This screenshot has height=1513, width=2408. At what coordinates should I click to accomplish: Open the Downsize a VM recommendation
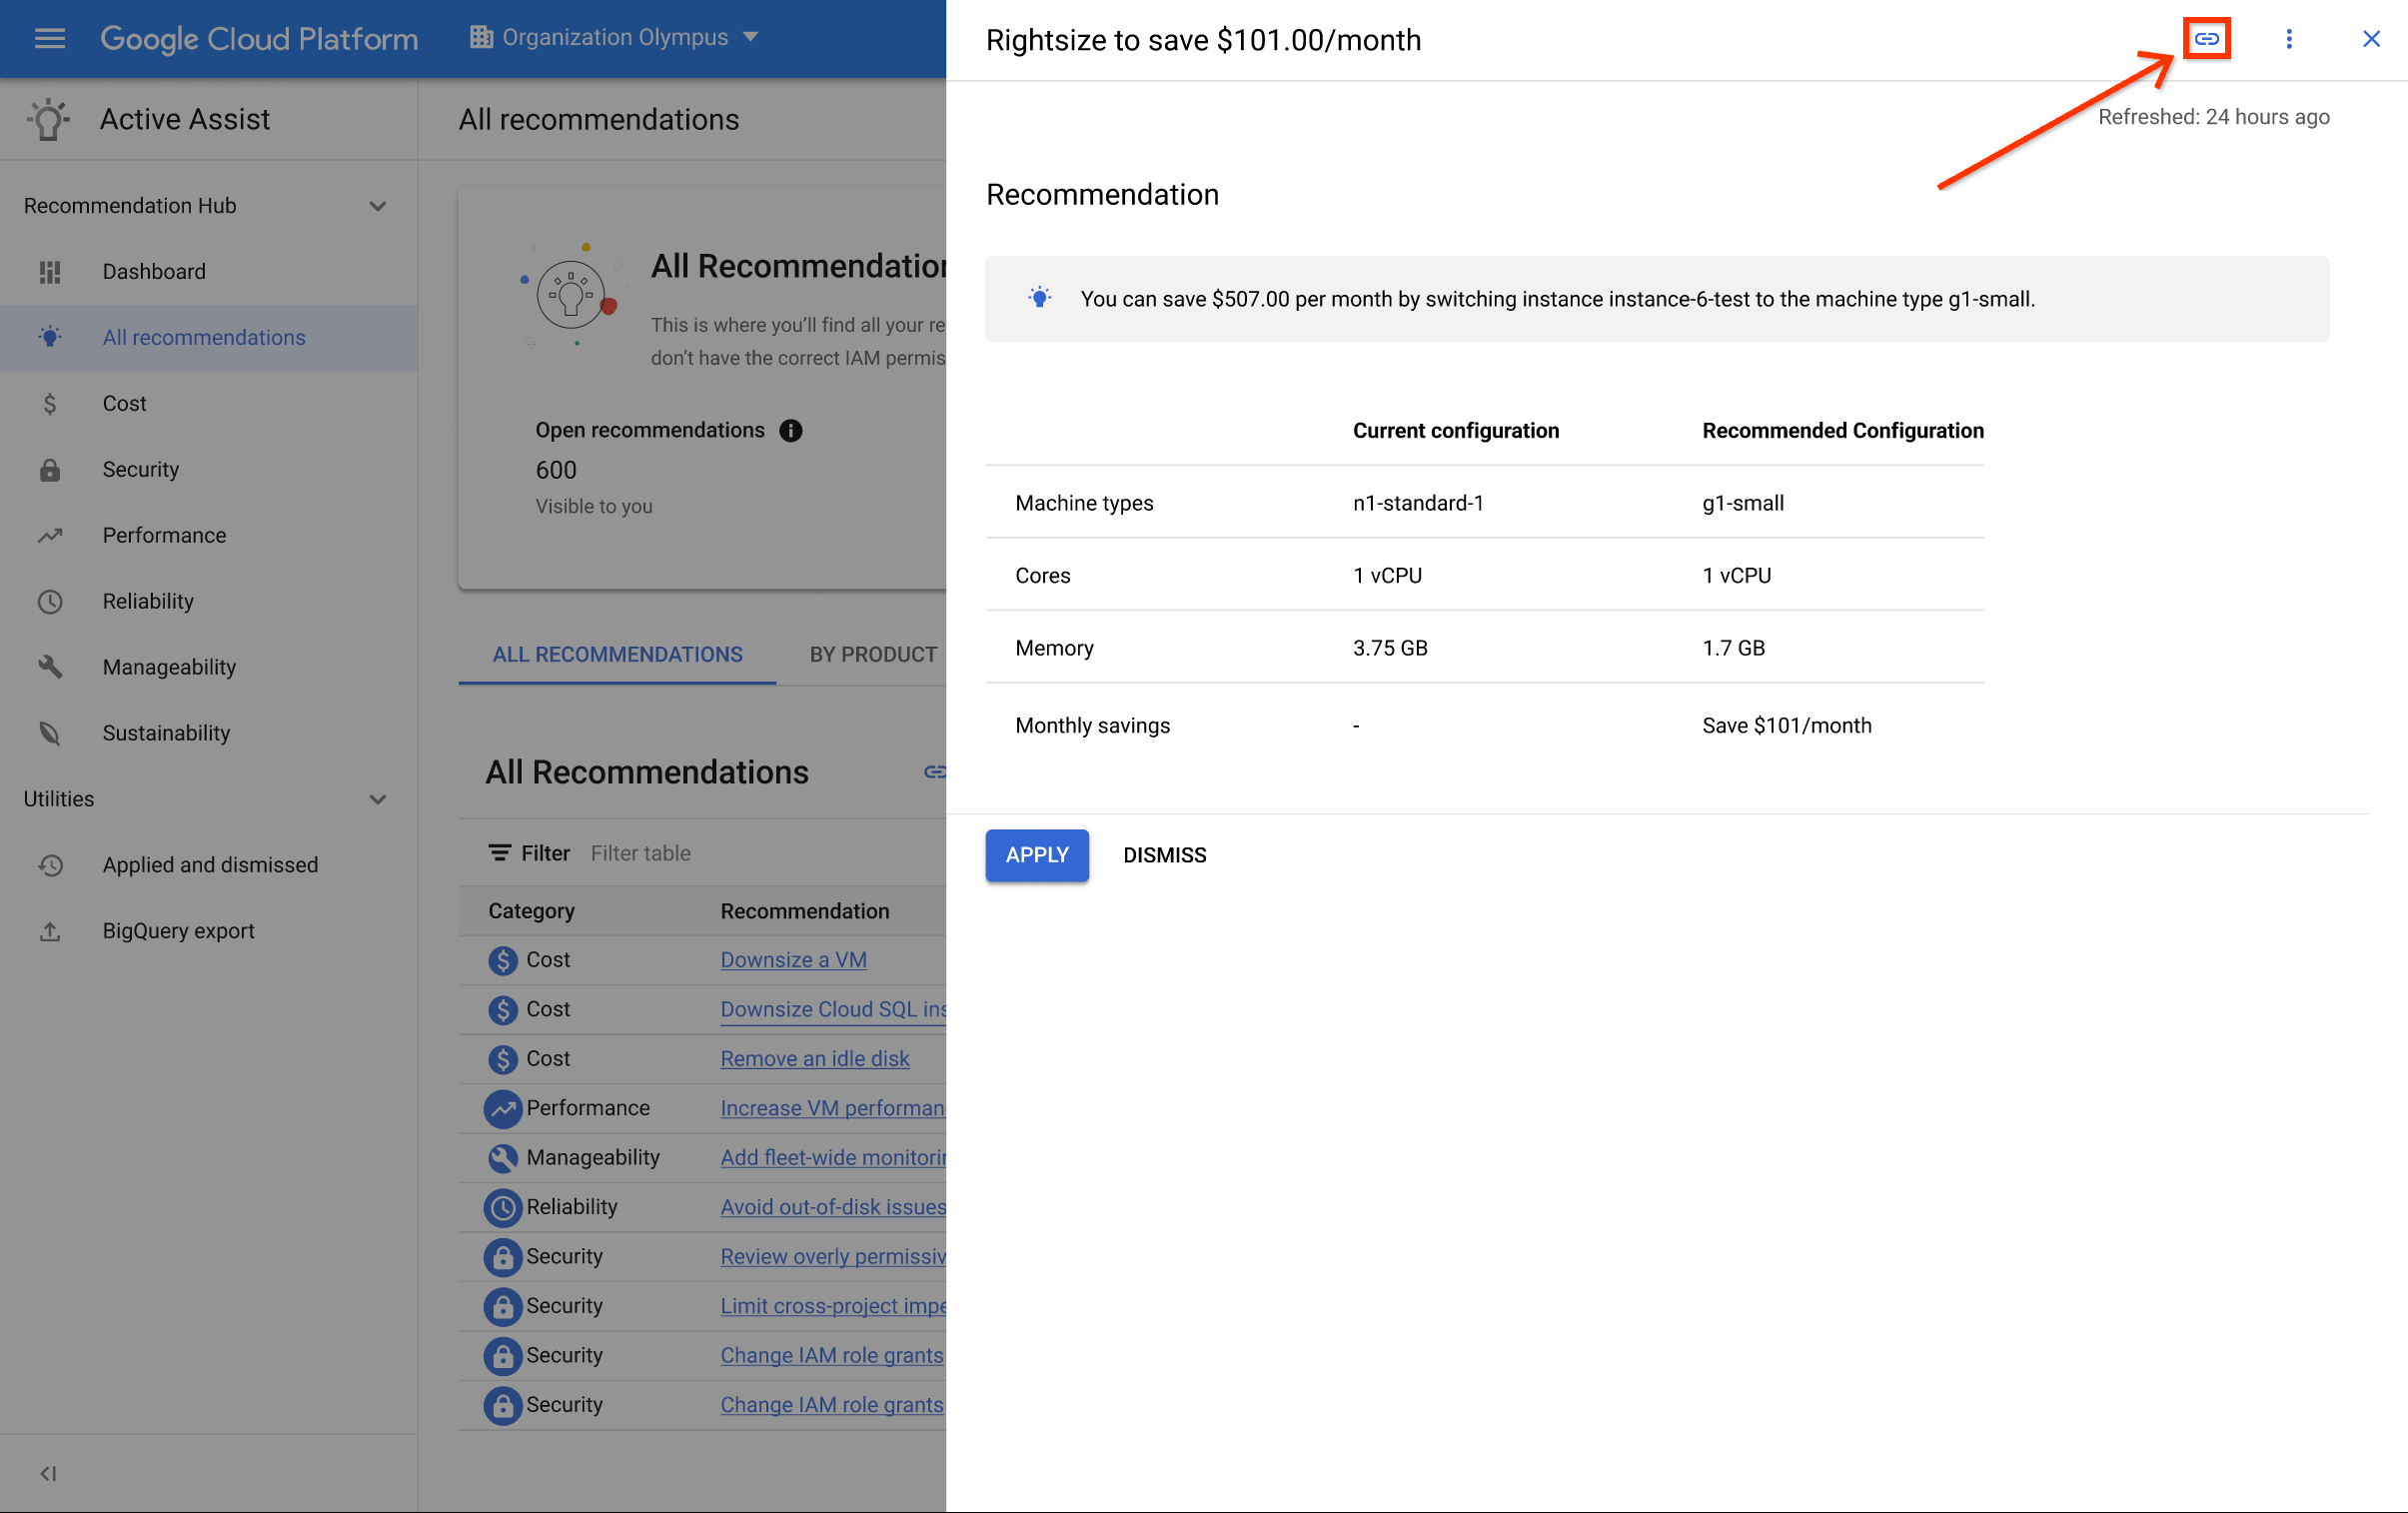tap(791, 958)
